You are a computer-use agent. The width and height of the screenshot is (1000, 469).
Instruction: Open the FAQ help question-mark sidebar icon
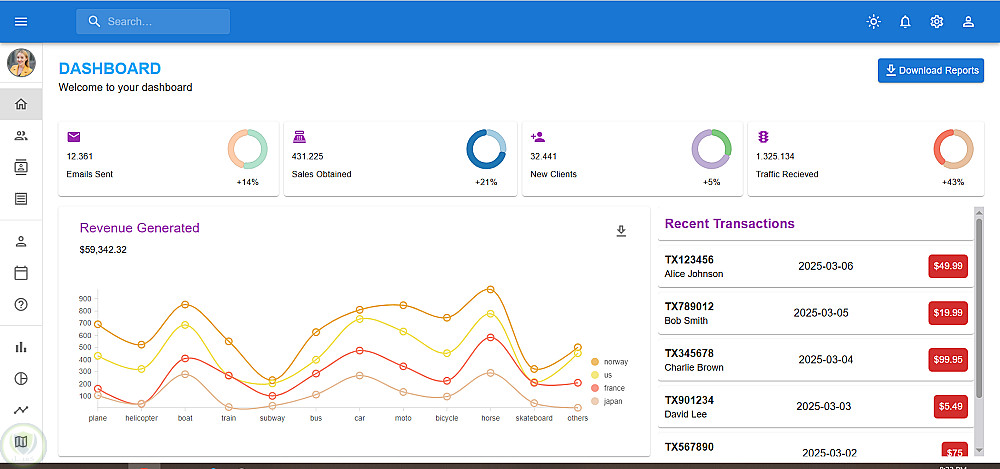point(21,304)
